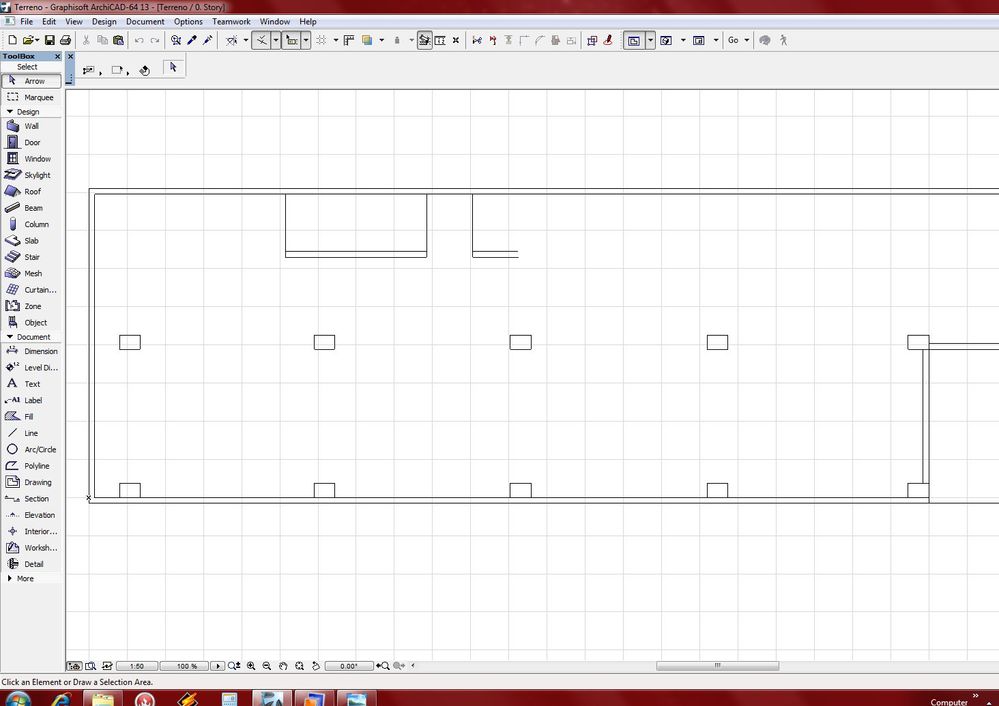Click the Pick Up Parameters eyedropper

(x=192, y=40)
